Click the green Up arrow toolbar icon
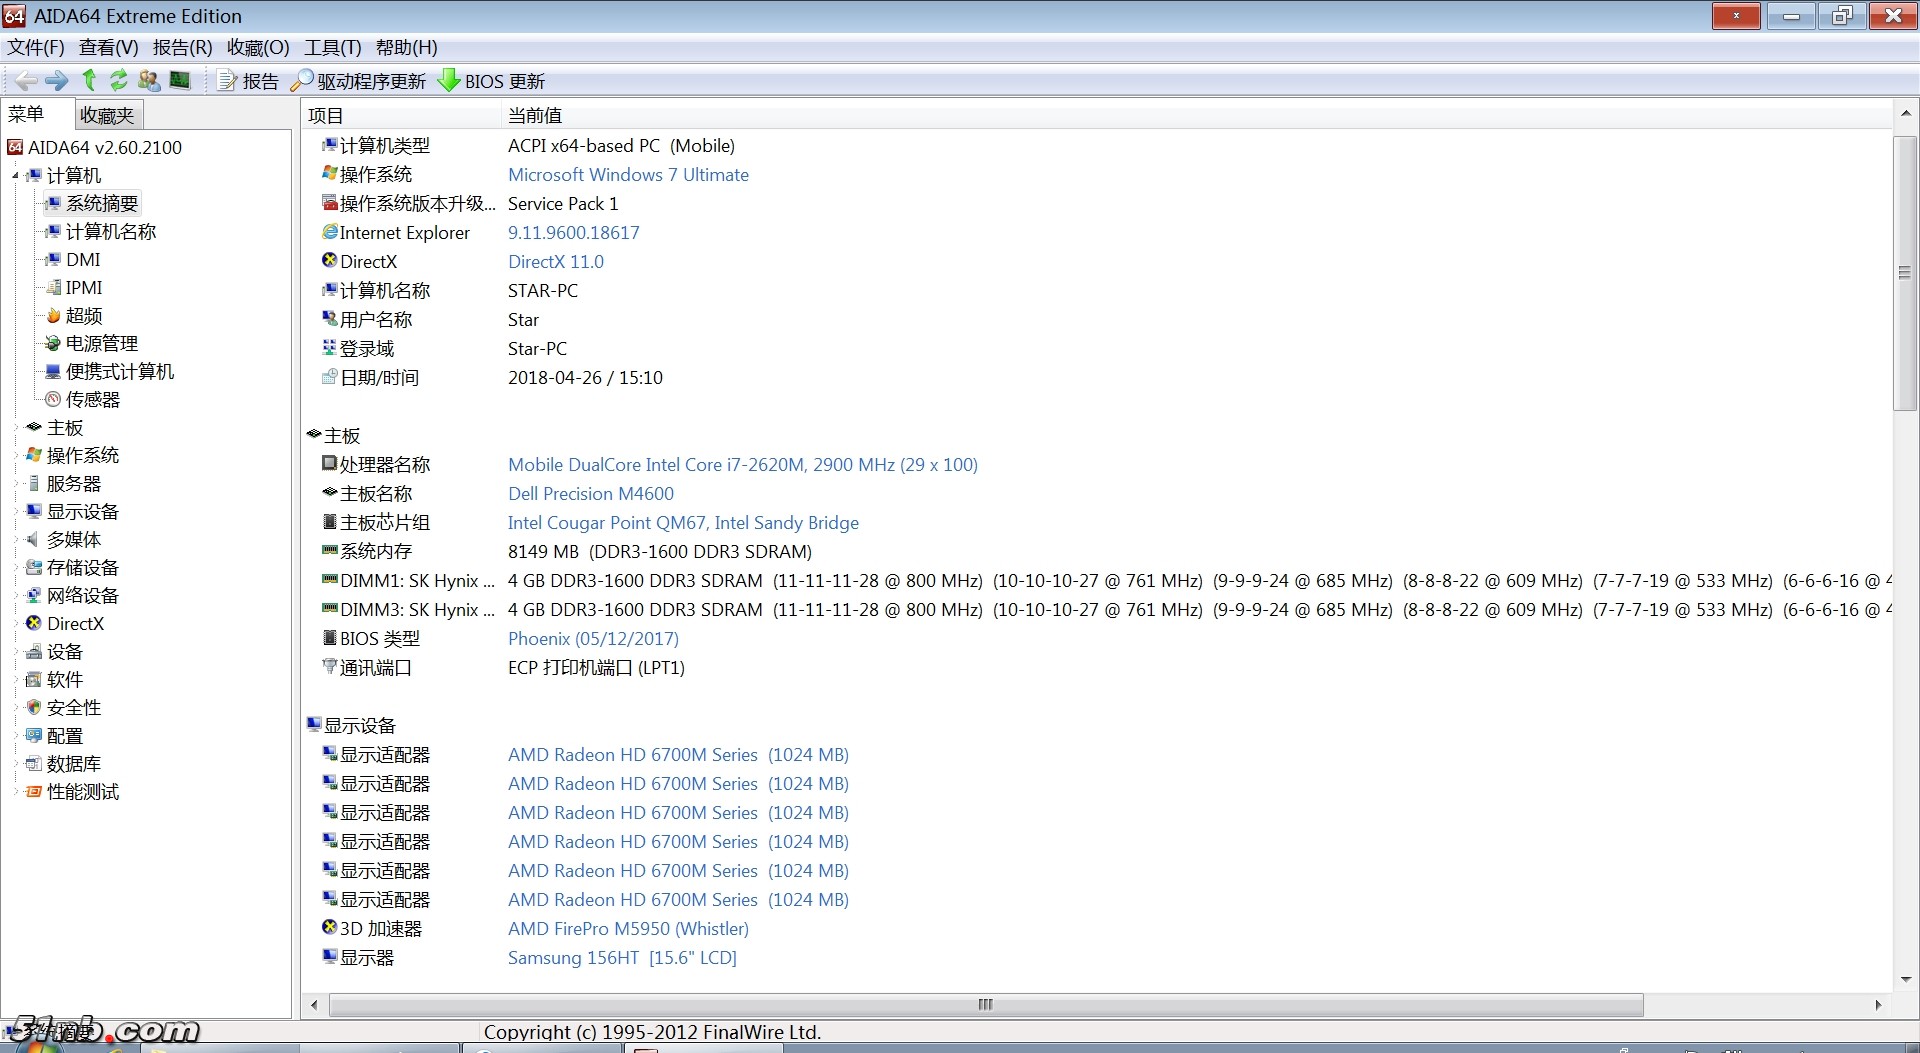 (89, 81)
